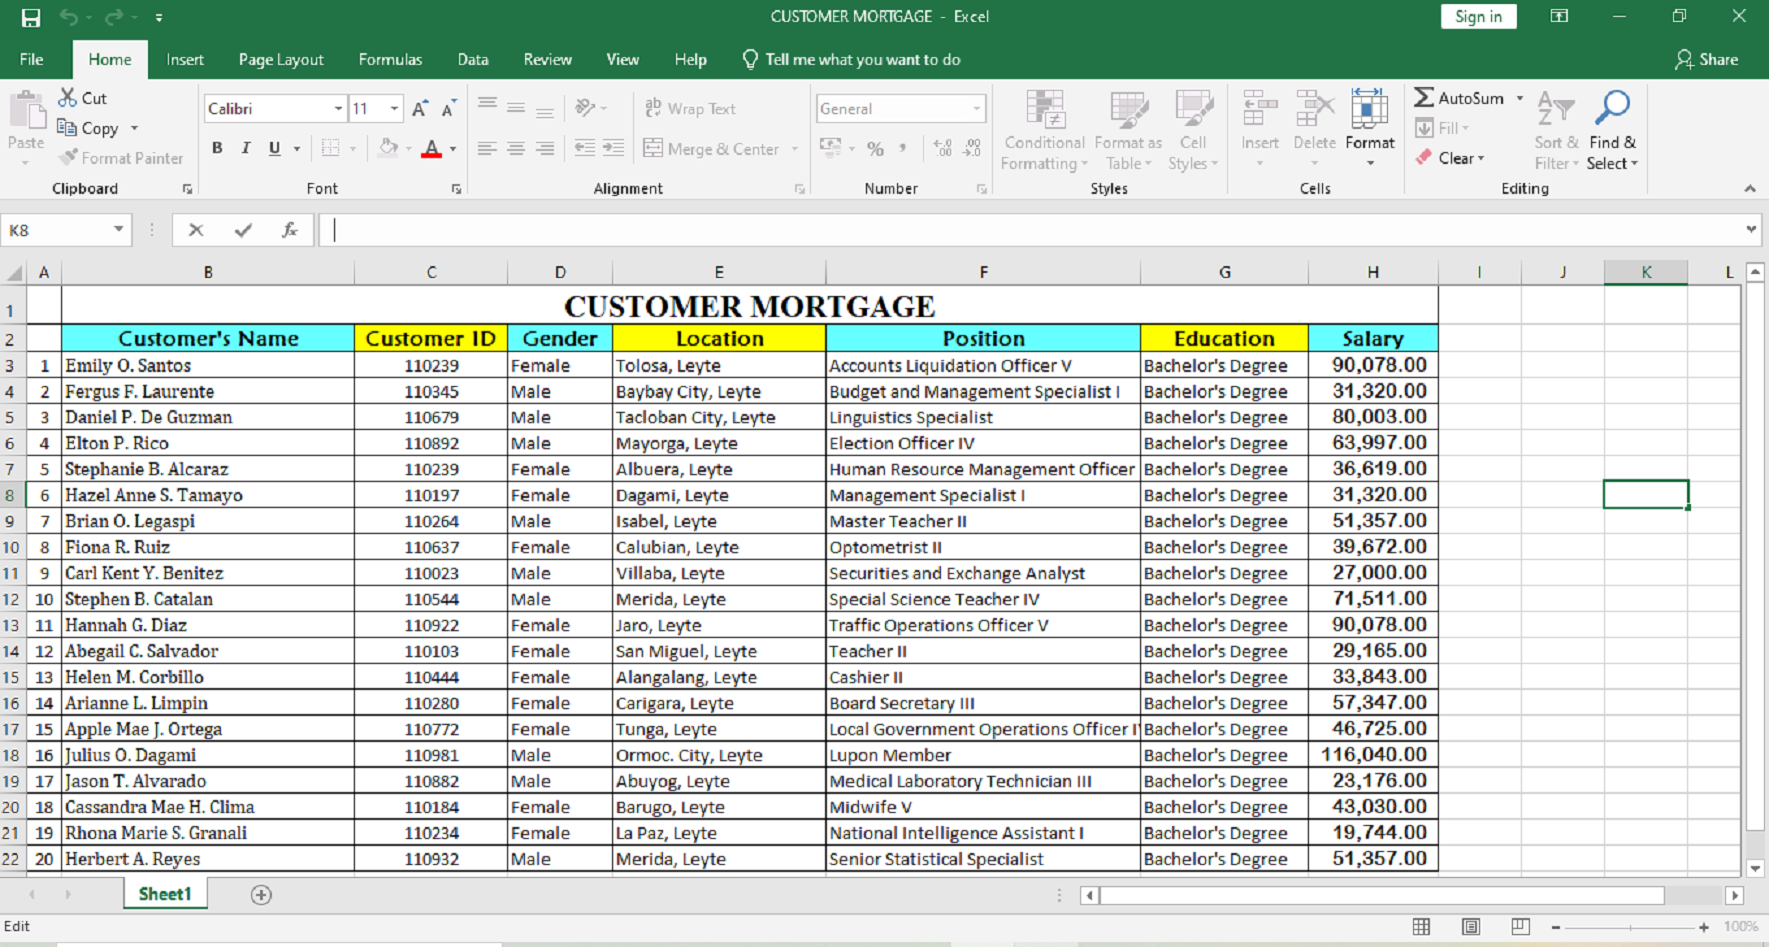Click the Fill Color paint bucket icon
The width and height of the screenshot is (1769, 947).
click(388, 148)
